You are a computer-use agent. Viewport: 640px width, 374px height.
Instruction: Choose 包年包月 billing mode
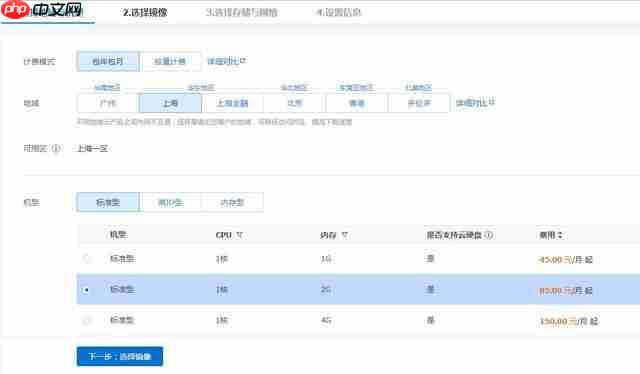[108, 61]
